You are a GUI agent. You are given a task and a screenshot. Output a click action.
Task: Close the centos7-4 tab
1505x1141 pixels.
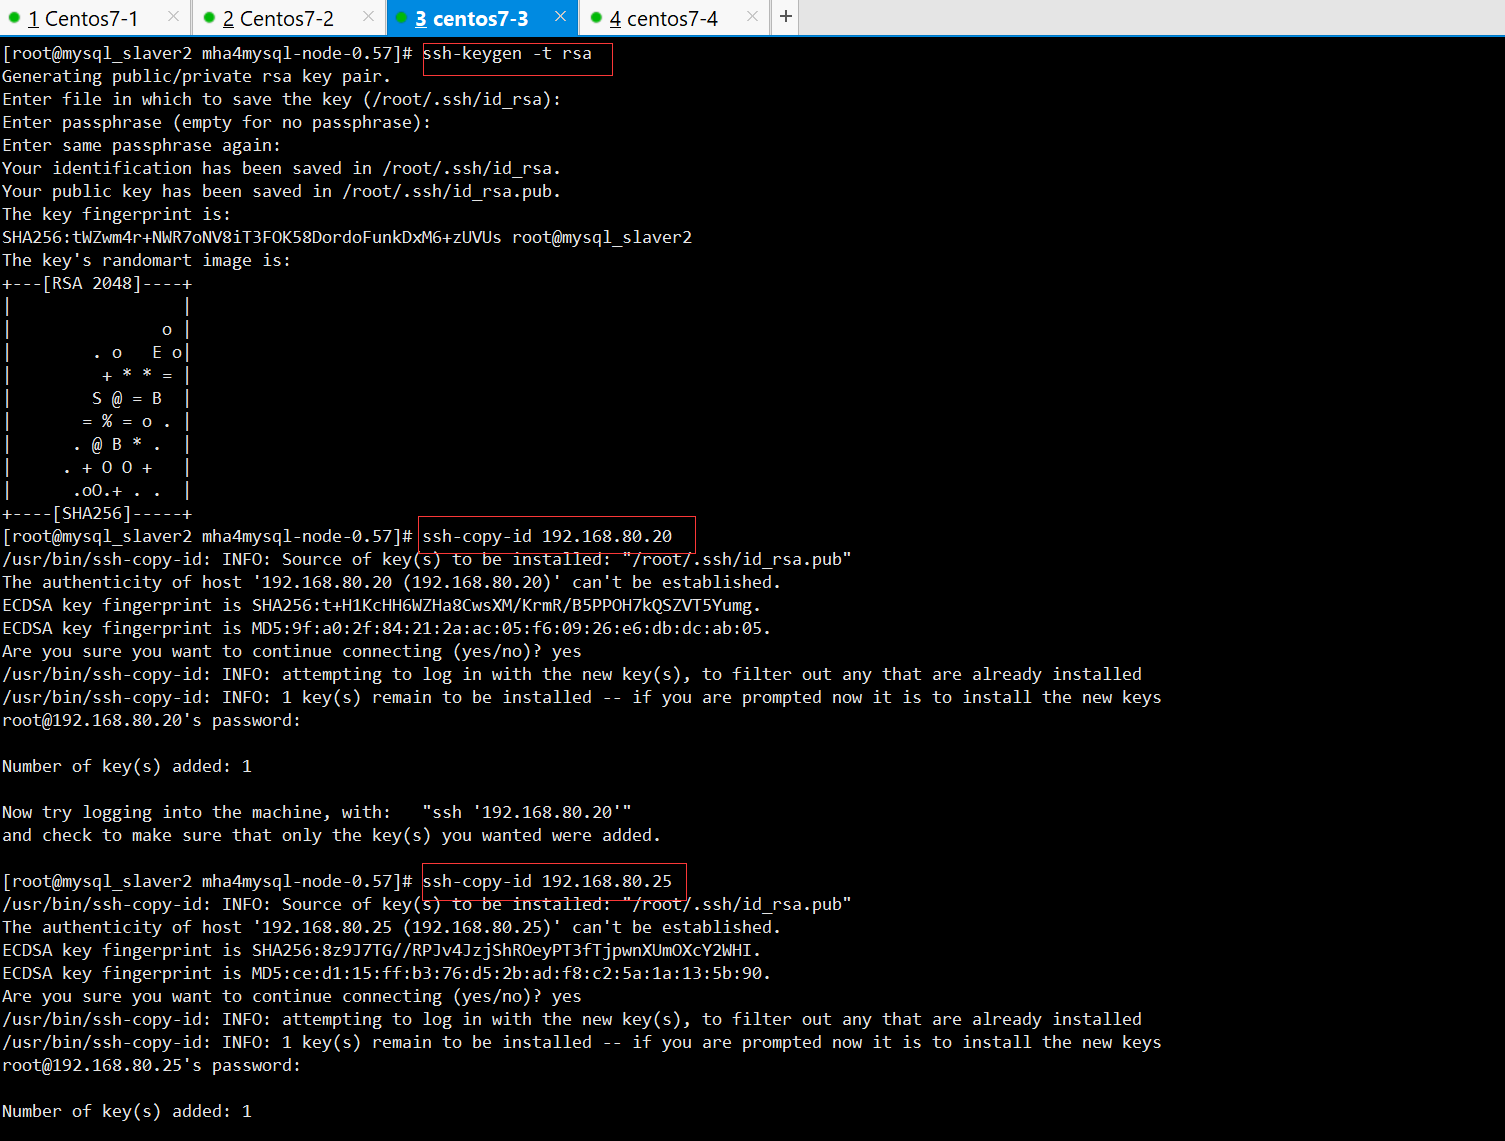coord(752,17)
